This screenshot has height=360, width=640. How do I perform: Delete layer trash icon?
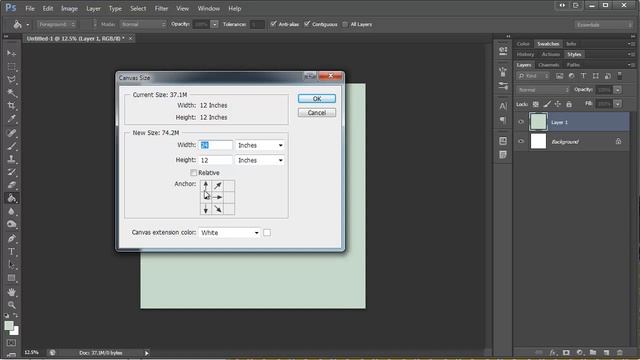click(x=620, y=353)
